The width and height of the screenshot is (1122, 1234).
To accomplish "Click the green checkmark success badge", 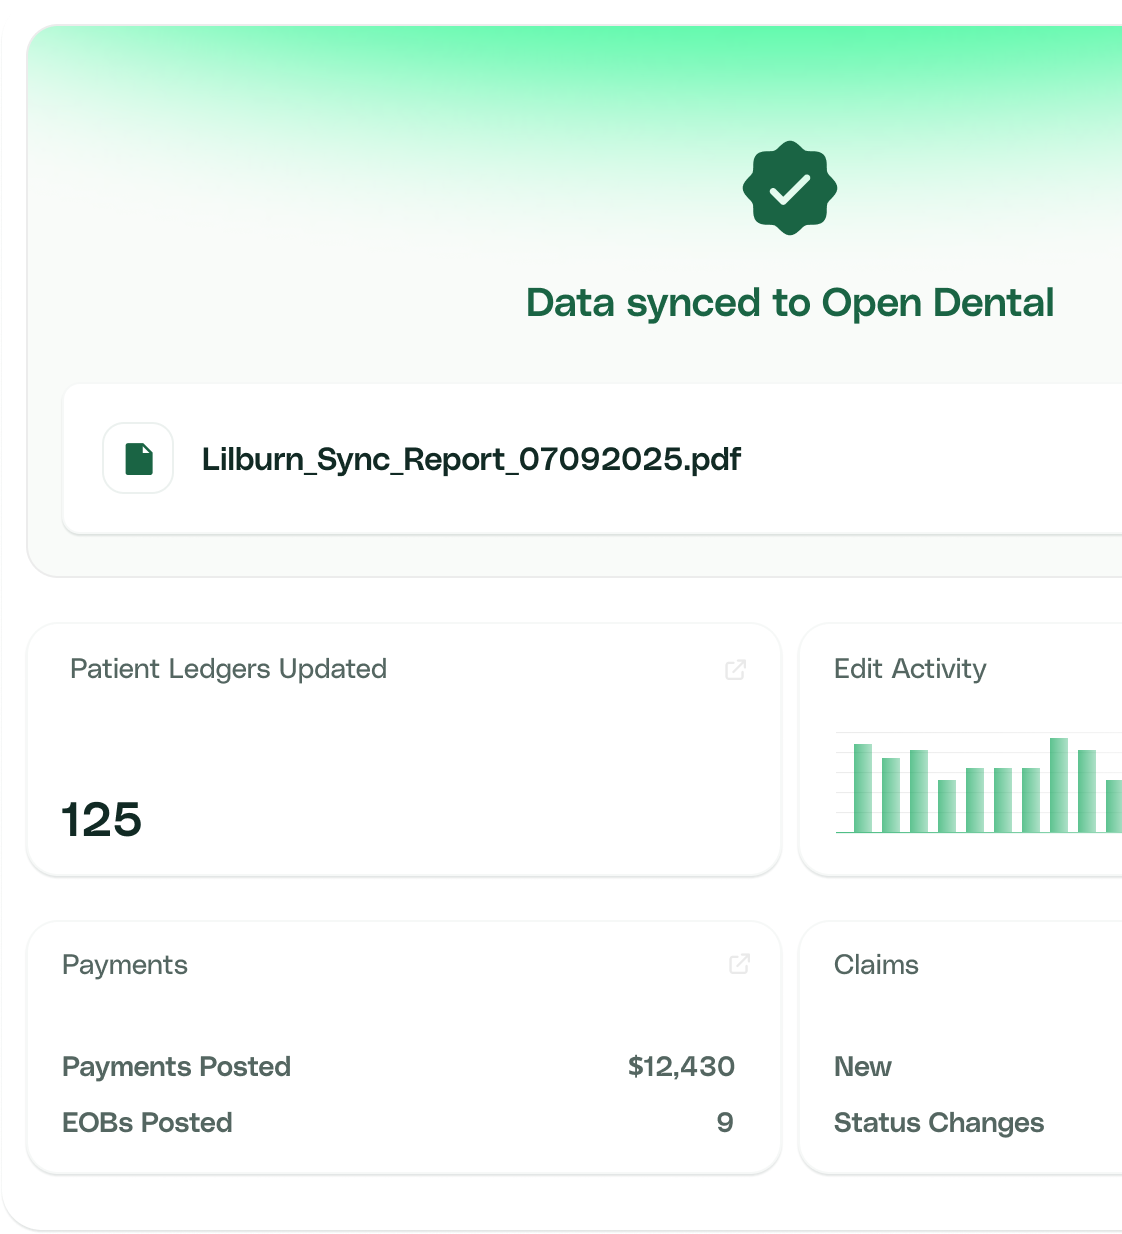I will (790, 188).
